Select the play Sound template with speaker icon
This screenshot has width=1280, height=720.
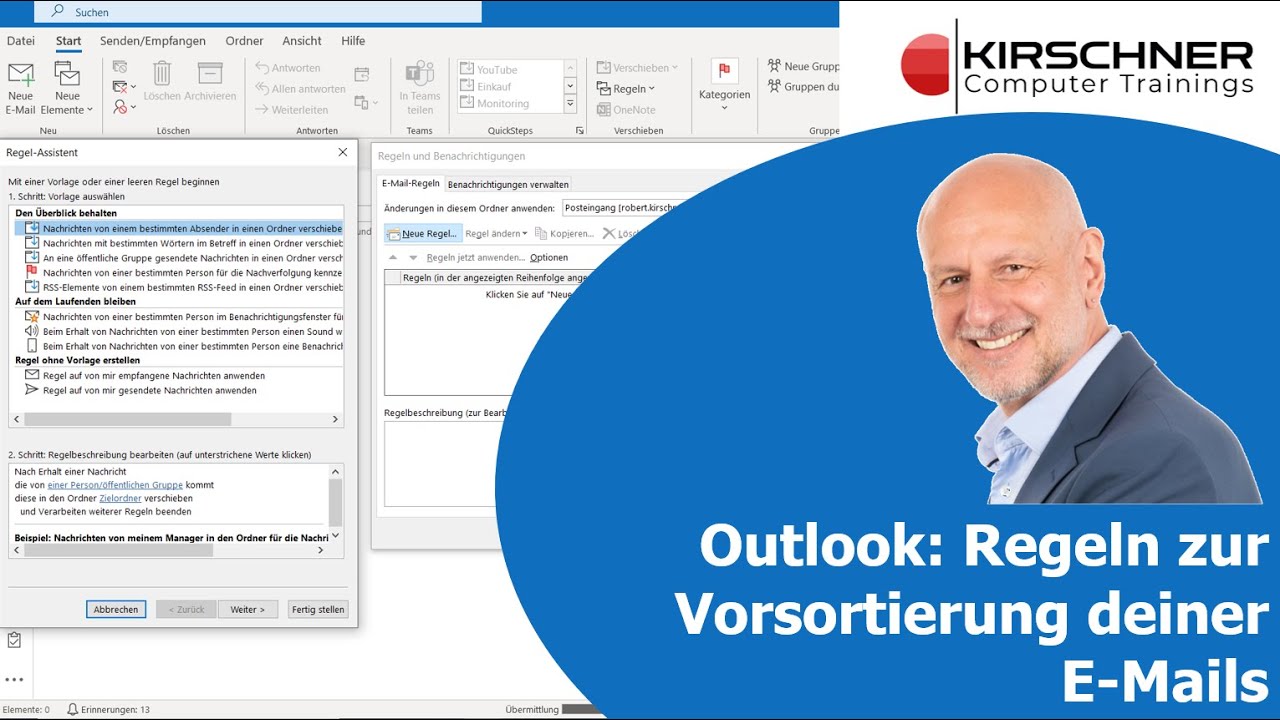pyautogui.click(x=180, y=331)
